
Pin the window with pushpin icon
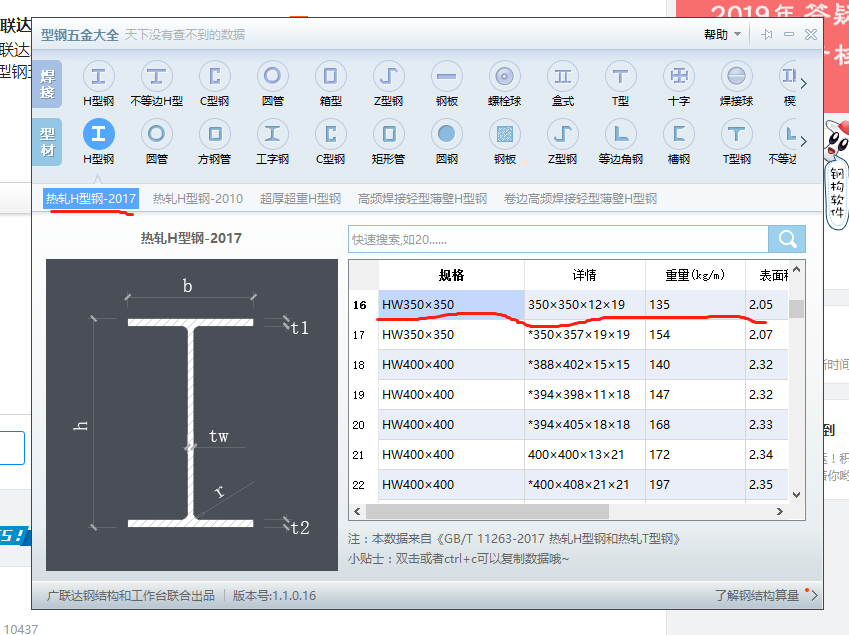tap(767, 35)
